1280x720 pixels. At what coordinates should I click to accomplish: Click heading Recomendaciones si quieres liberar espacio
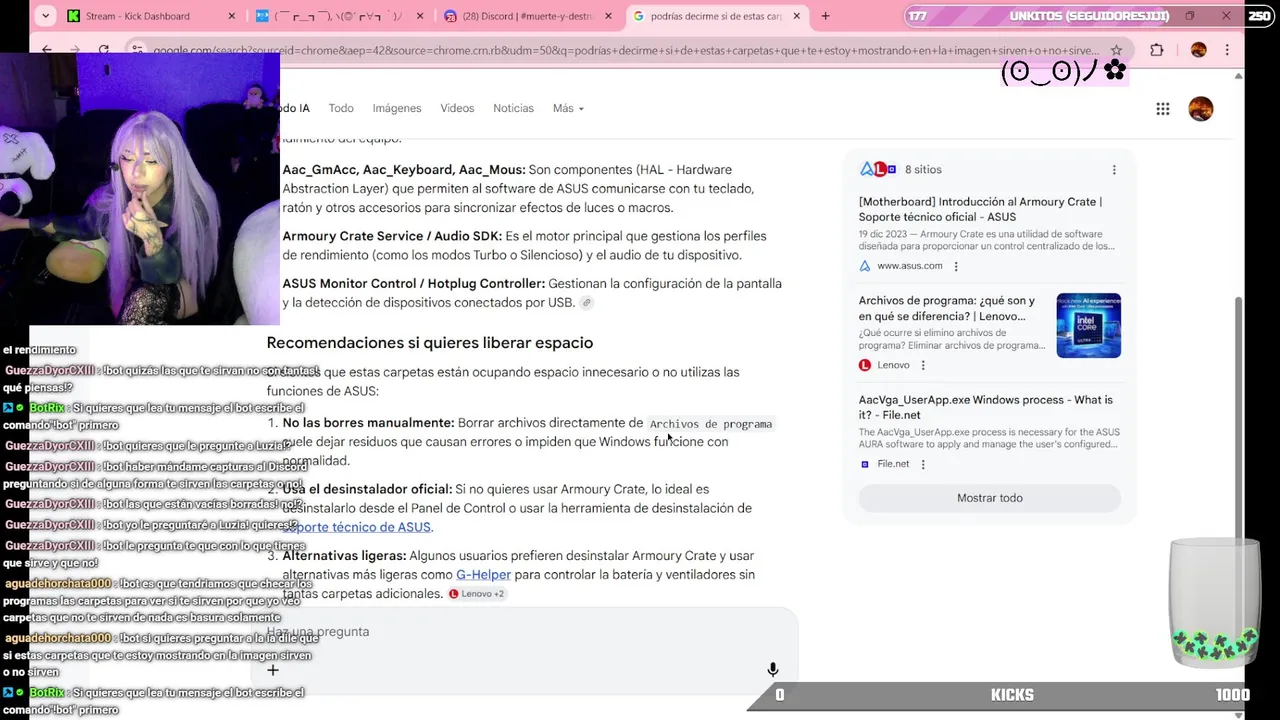430,343
